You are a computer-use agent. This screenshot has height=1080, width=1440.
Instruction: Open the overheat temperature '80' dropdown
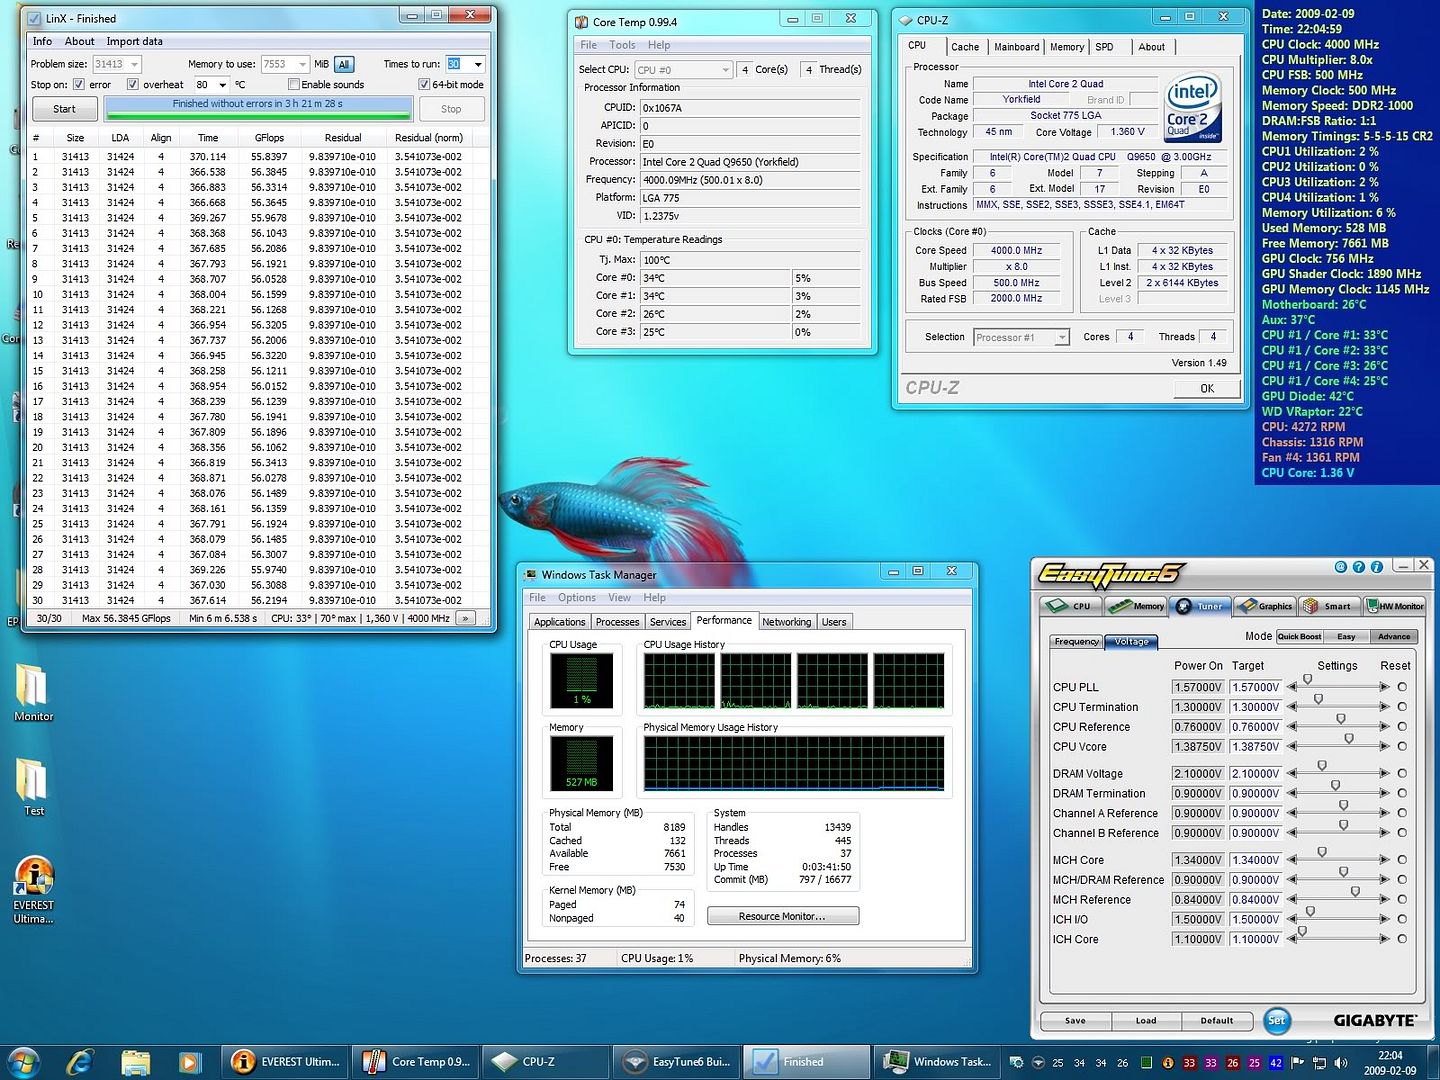point(221,85)
